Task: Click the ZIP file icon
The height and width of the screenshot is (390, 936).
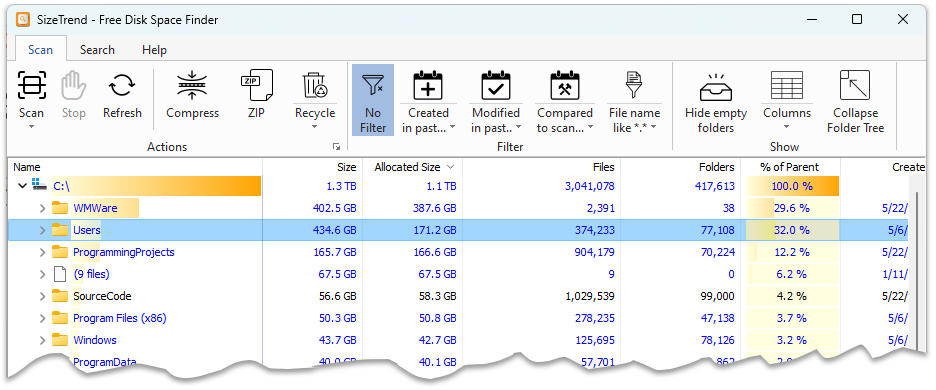Action: 256,85
